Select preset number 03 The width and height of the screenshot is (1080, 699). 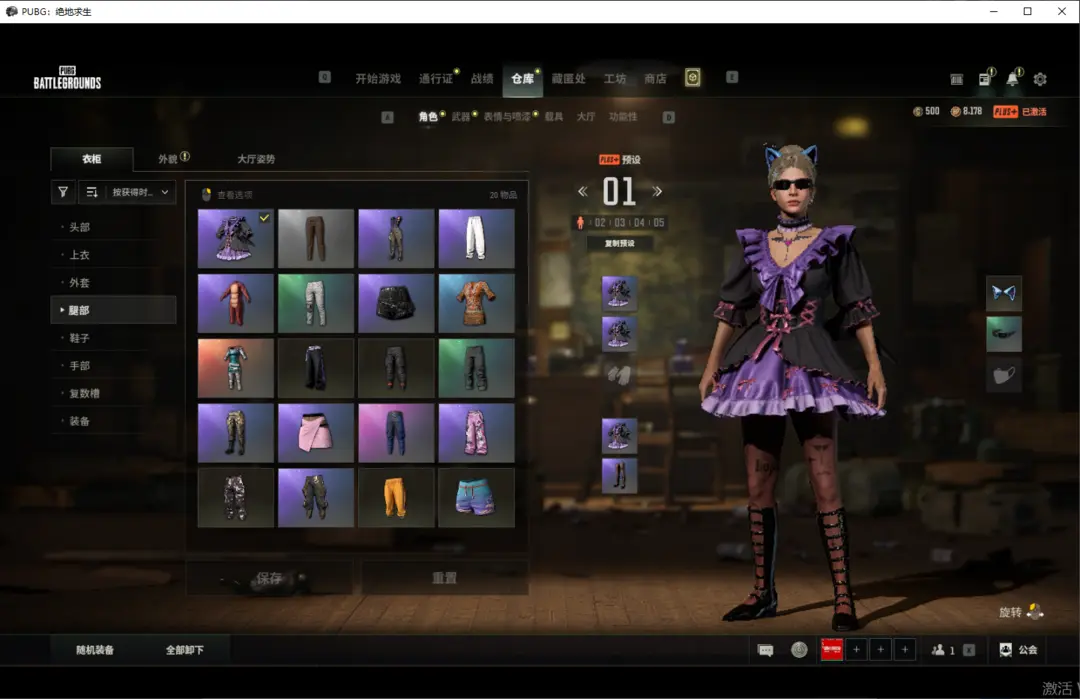620,222
